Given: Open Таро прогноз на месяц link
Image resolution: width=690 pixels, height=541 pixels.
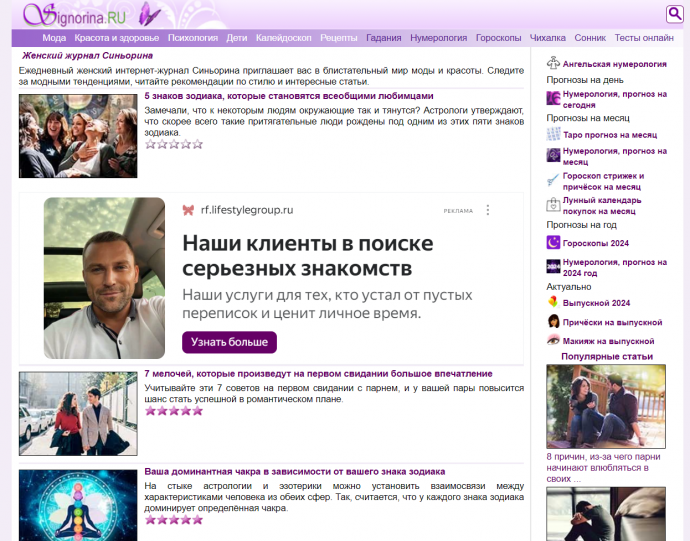Looking at the screenshot, I should (x=610, y=135).
